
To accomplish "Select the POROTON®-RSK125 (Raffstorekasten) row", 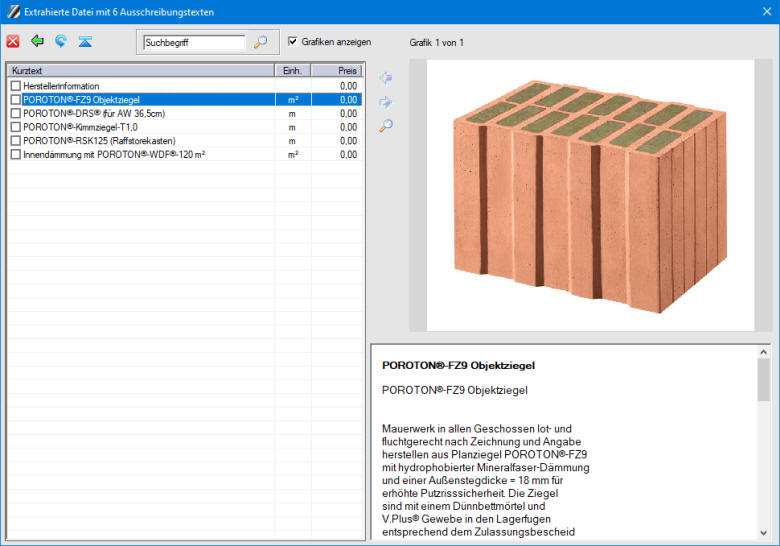I will [x=185, y=141].
